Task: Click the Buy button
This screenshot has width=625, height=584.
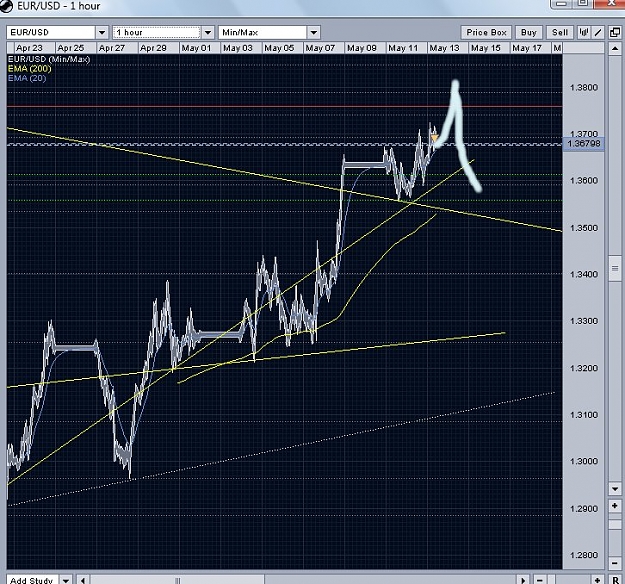Action: [x=529, y=32]
